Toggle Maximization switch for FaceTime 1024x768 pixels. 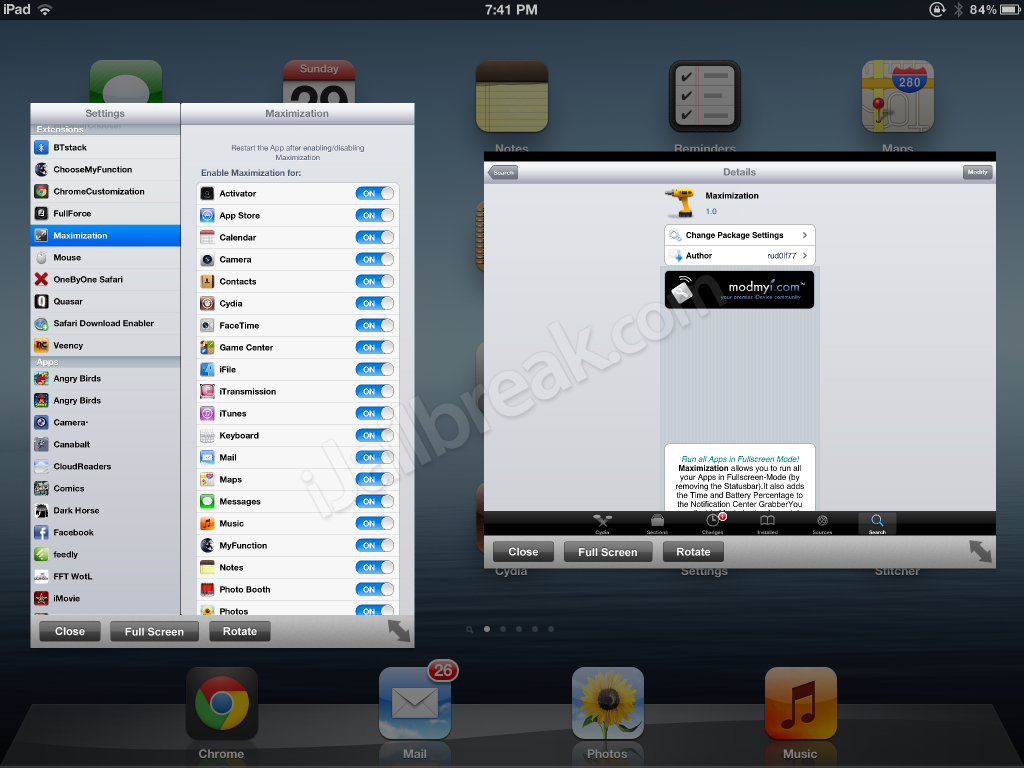[374, 325]
